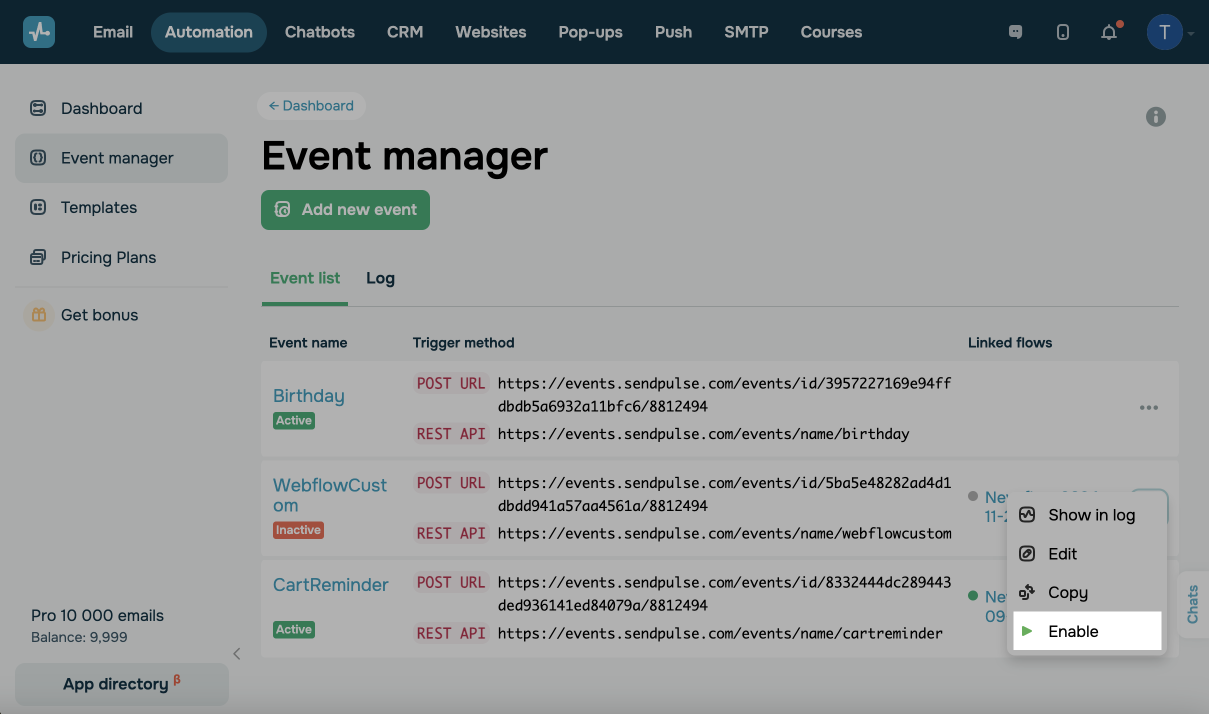This screenshot has height=714, width=1209.
Task: Click the info icon near page title
Action: click(x=1156, y=117)
